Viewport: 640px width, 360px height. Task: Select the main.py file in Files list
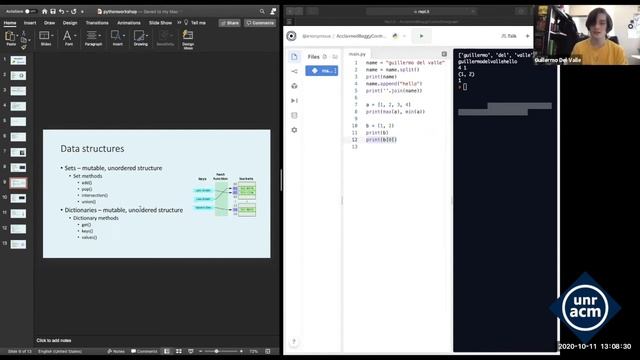(x=322, y=71)
